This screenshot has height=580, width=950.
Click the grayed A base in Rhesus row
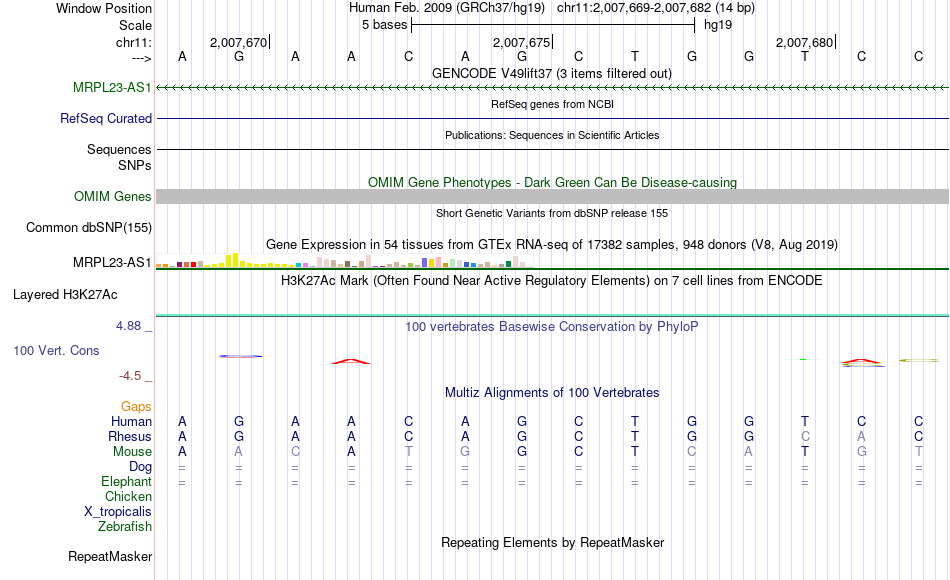(x=861, y=436)
